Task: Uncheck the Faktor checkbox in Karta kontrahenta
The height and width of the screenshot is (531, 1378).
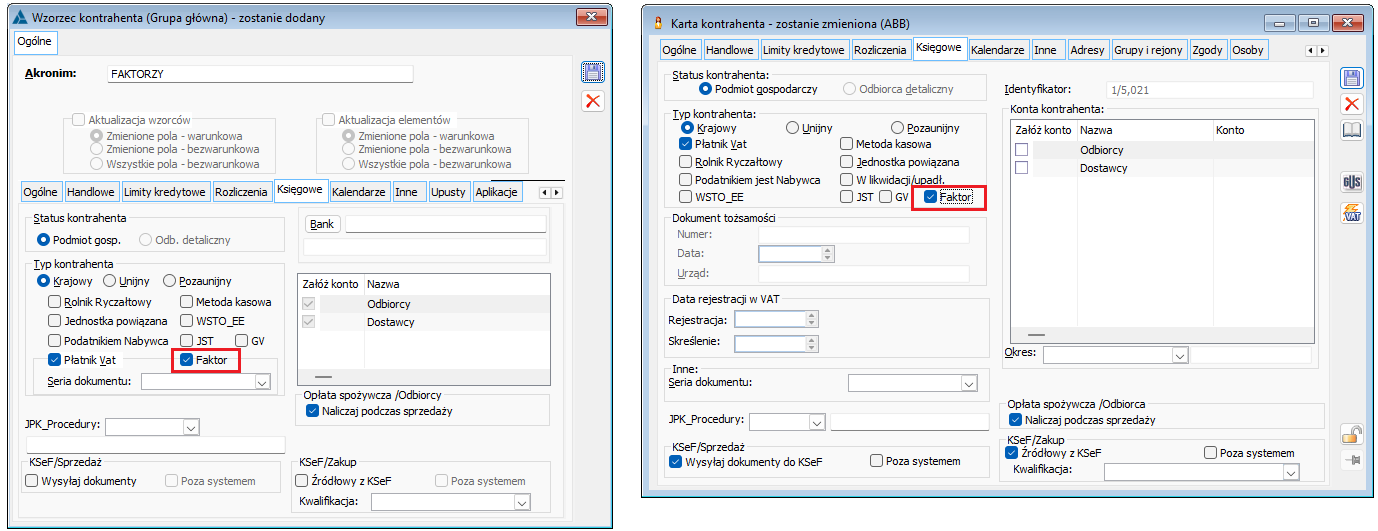Action: [x=931, y=197]
